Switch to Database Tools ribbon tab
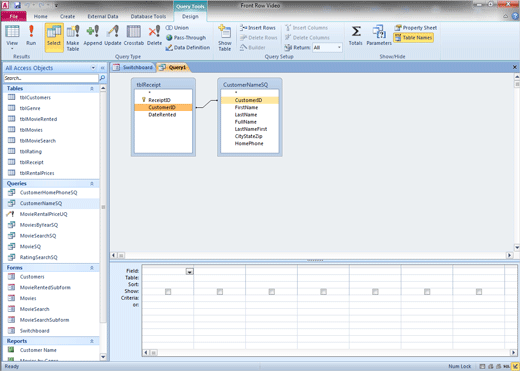520x371 pixels. 148,16
